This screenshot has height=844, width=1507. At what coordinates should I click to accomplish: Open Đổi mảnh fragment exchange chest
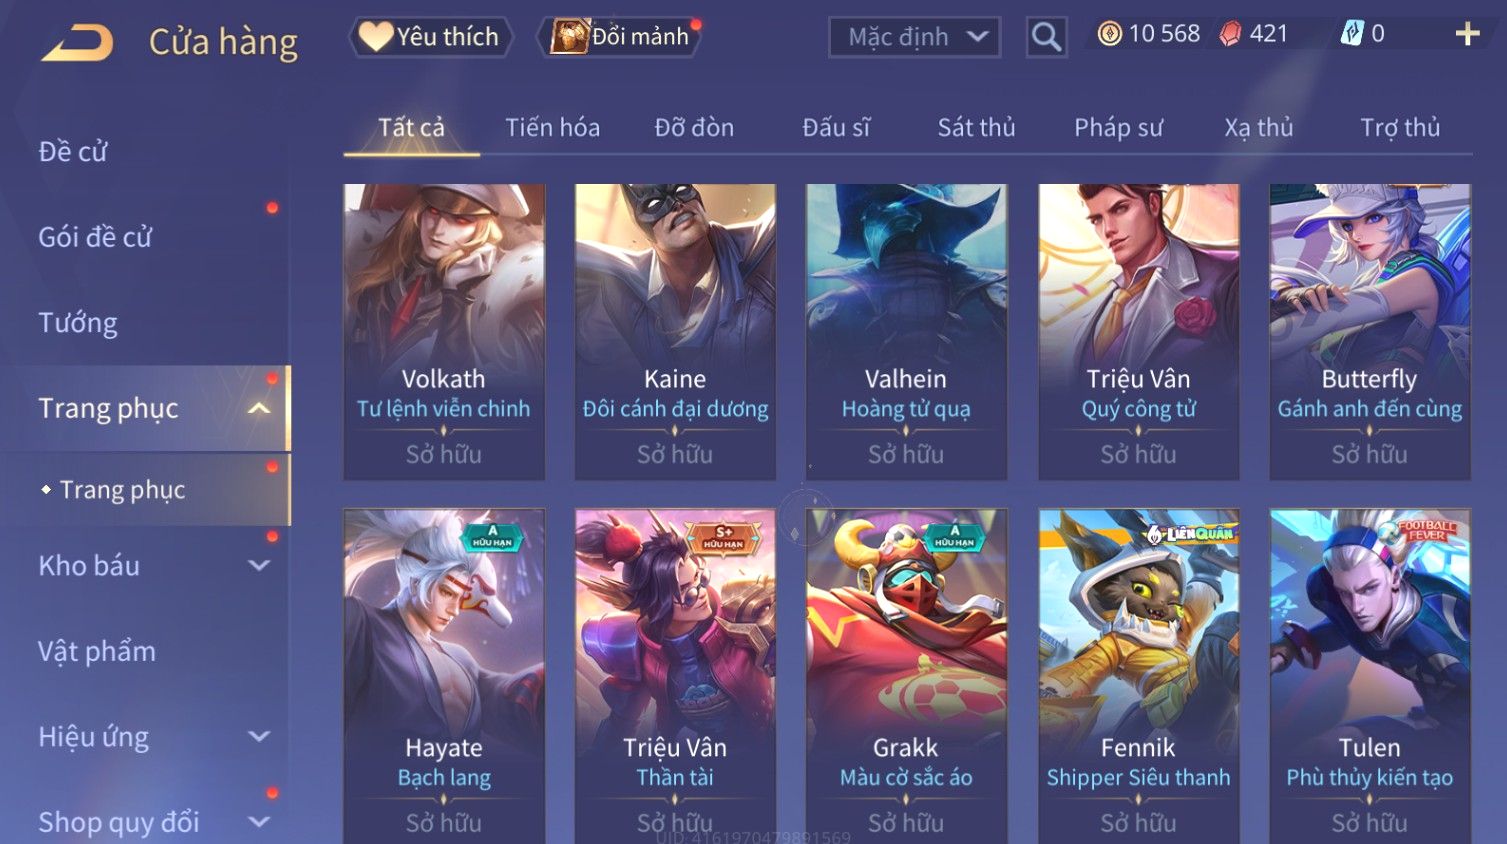coord(618,37)
